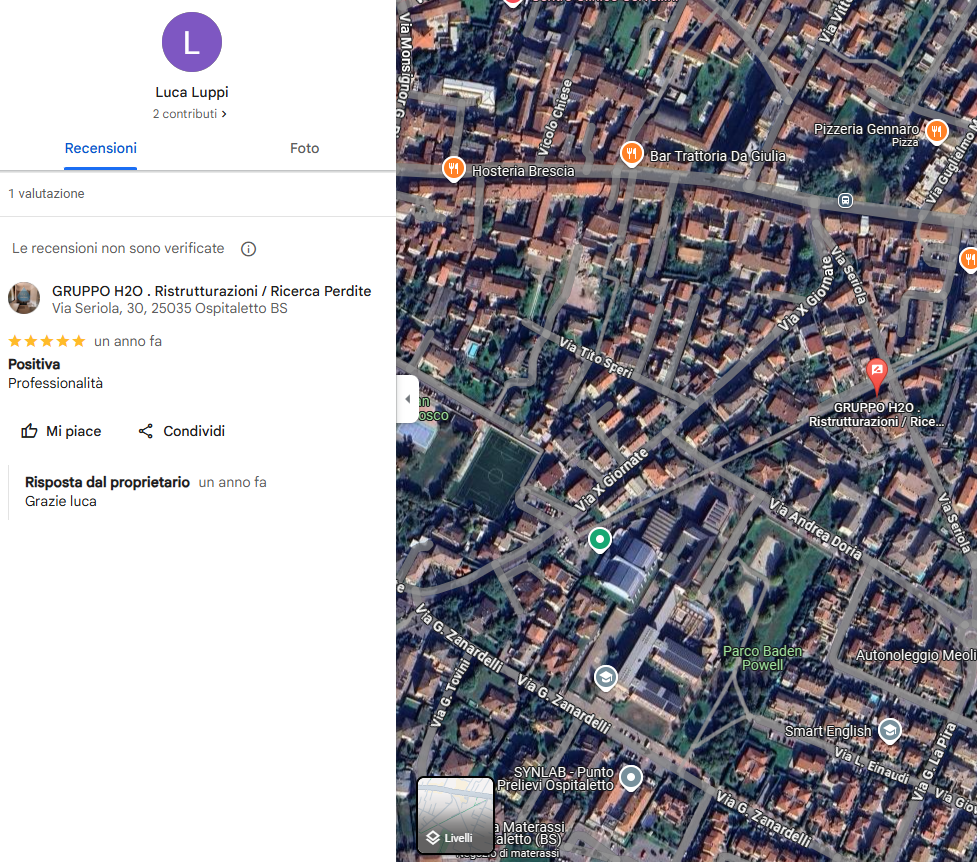Click the Luca Luppi name heading

point(192,92)
